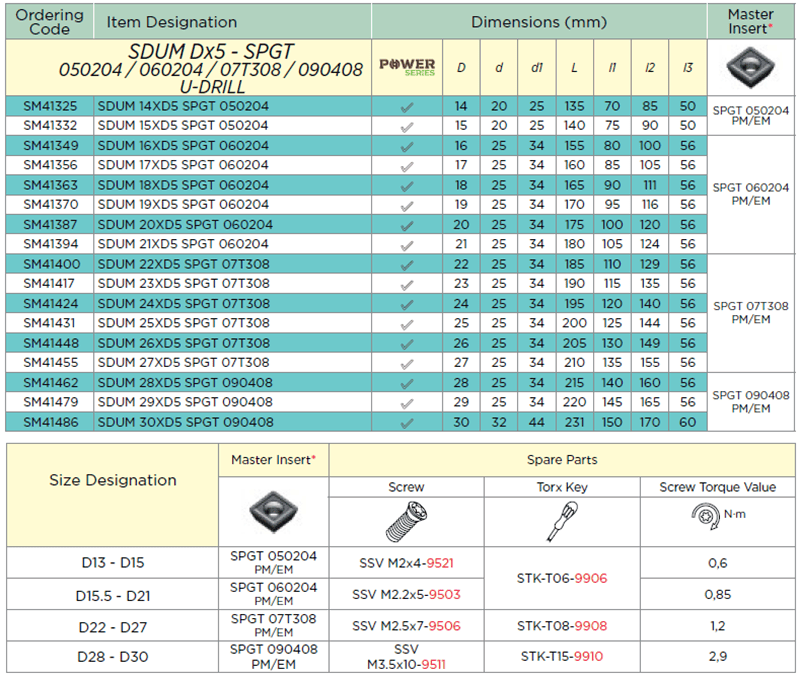Click item SDUM 15XD5 SPGT 050204
Viewport: 800px width, 681px height.
[183, 125]
